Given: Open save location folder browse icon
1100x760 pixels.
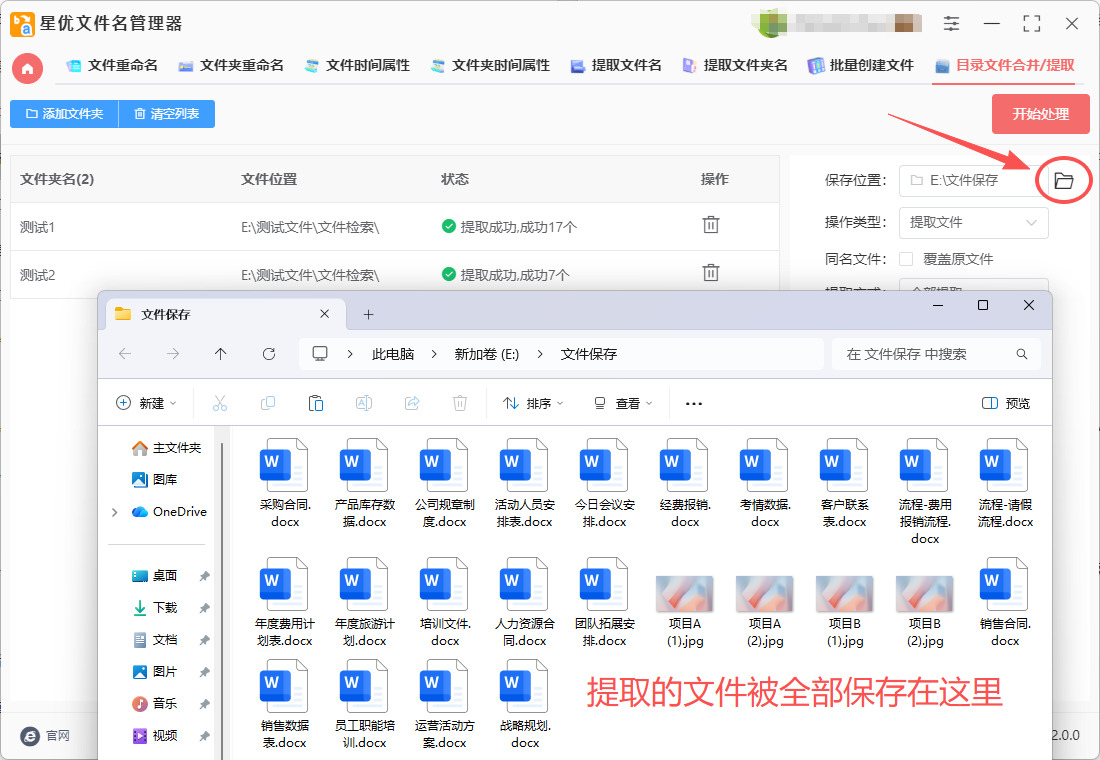Looking at the screenshot, I should tap(1063, 181).
